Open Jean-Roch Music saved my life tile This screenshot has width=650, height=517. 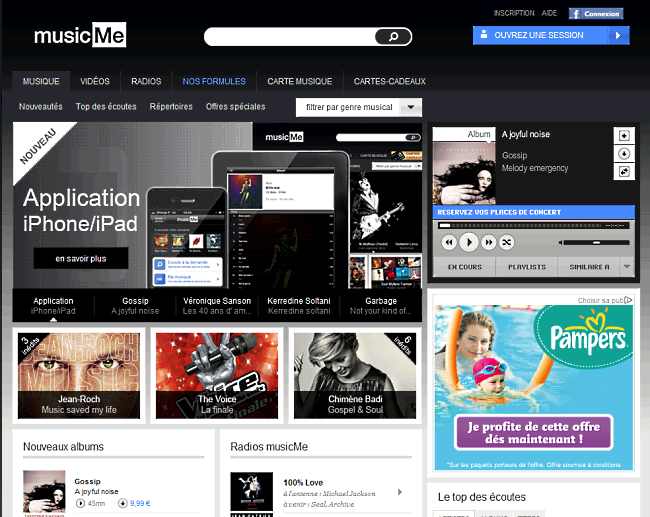[79, 376]
